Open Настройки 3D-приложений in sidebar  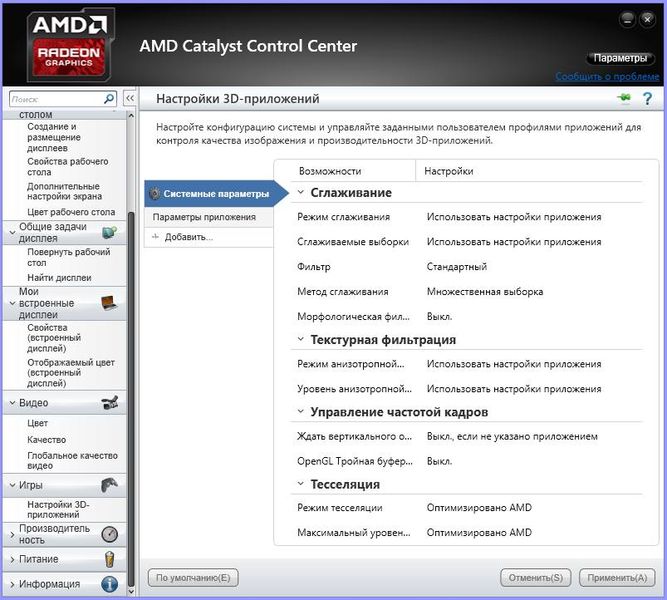click(x=58, y=509)
